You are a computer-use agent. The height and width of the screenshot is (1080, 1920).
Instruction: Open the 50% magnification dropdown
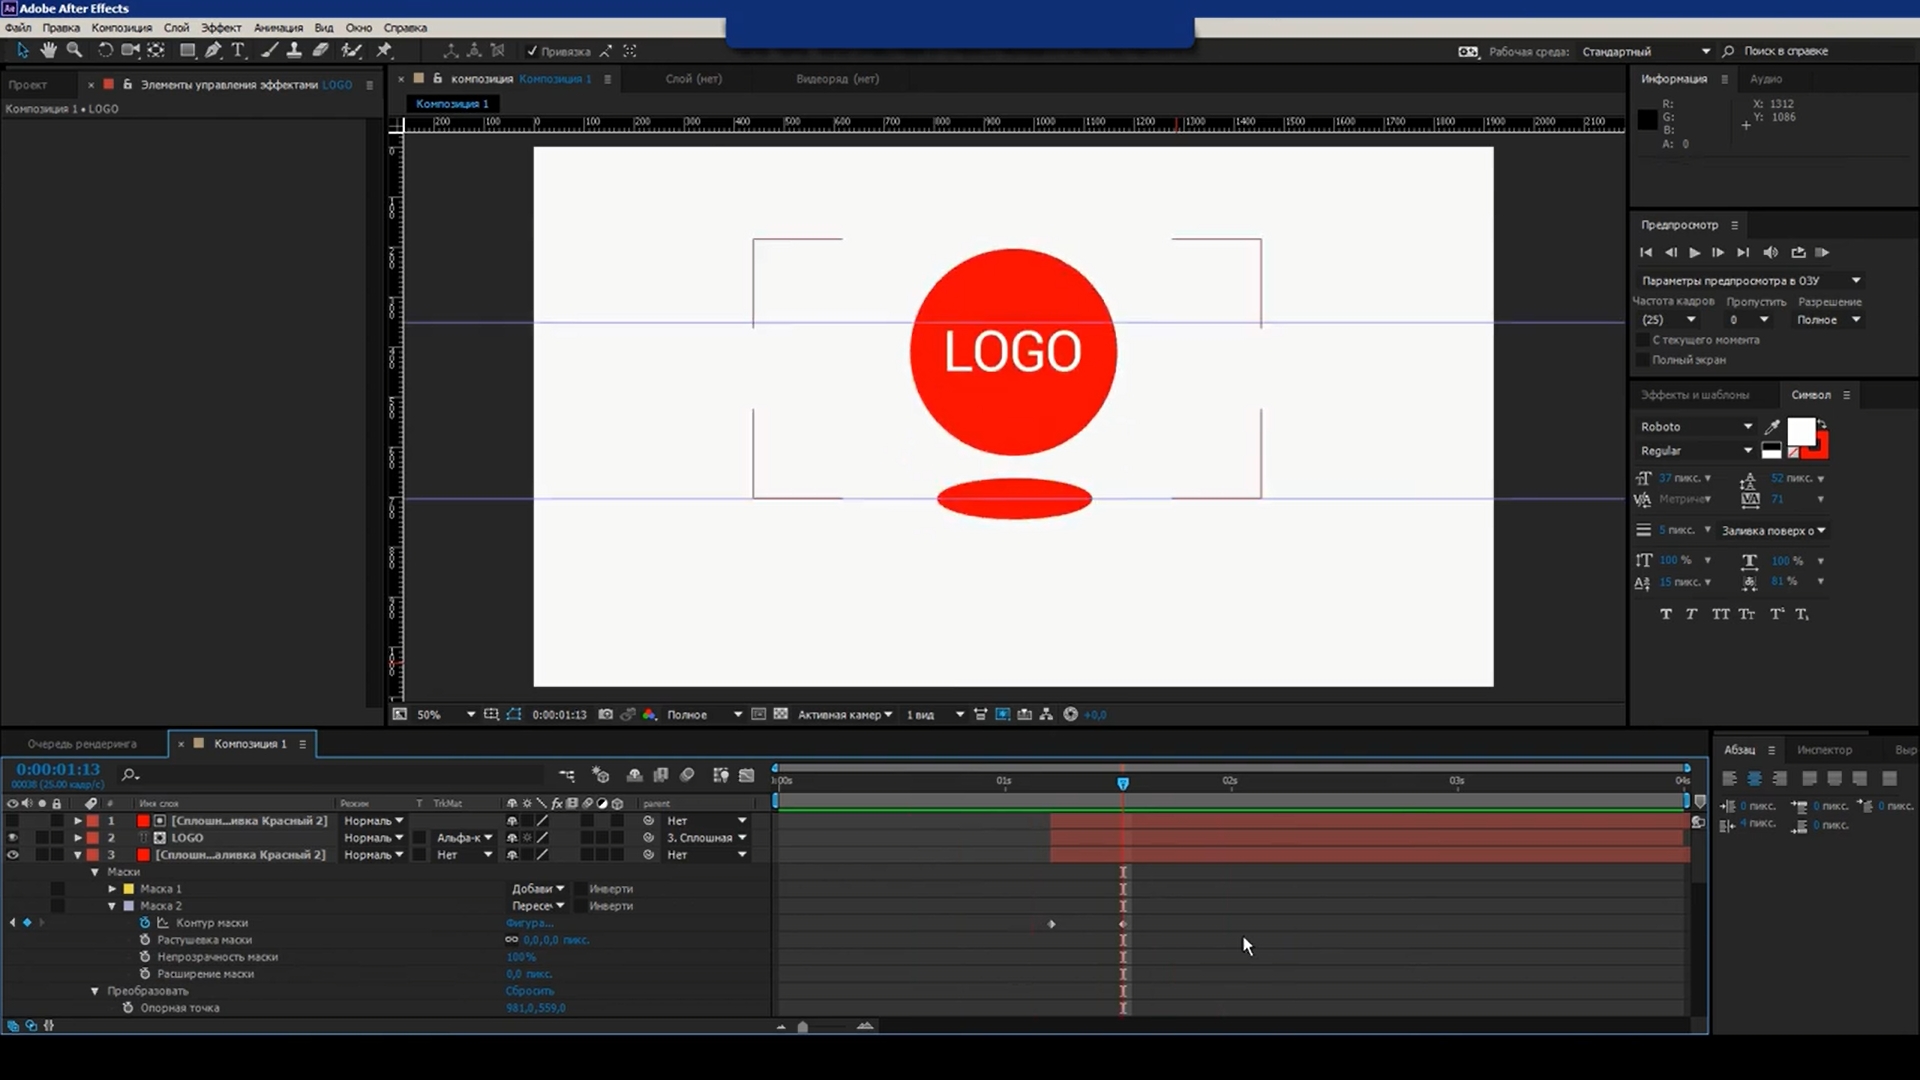[x=470, y=715]
